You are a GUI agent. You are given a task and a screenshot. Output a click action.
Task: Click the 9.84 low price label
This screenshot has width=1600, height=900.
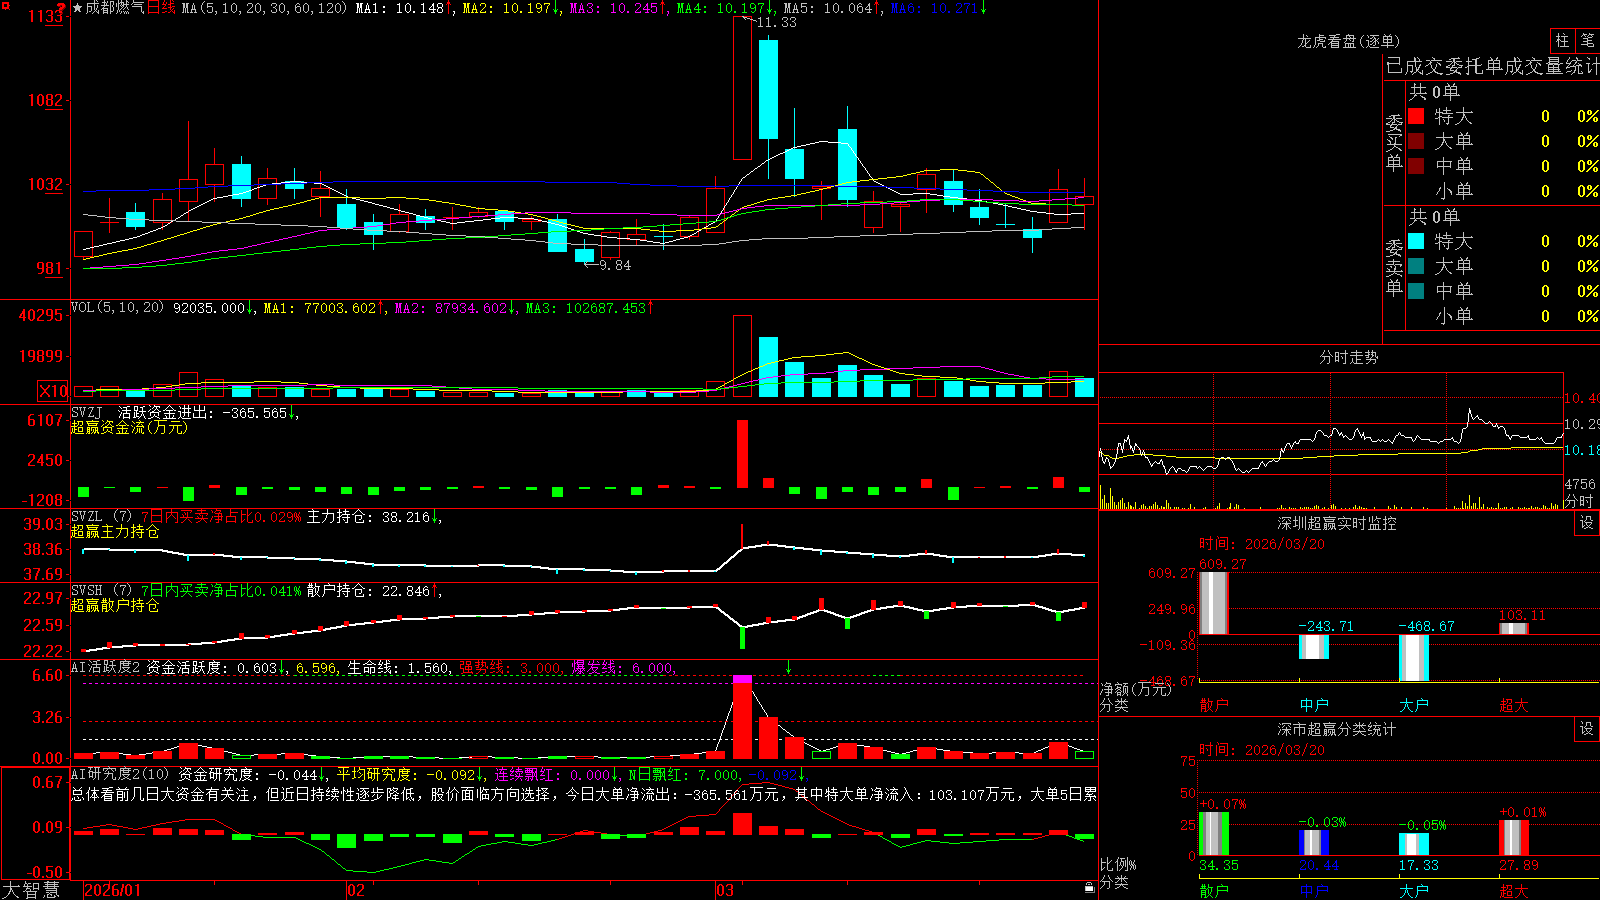click(x=615, y=265)
